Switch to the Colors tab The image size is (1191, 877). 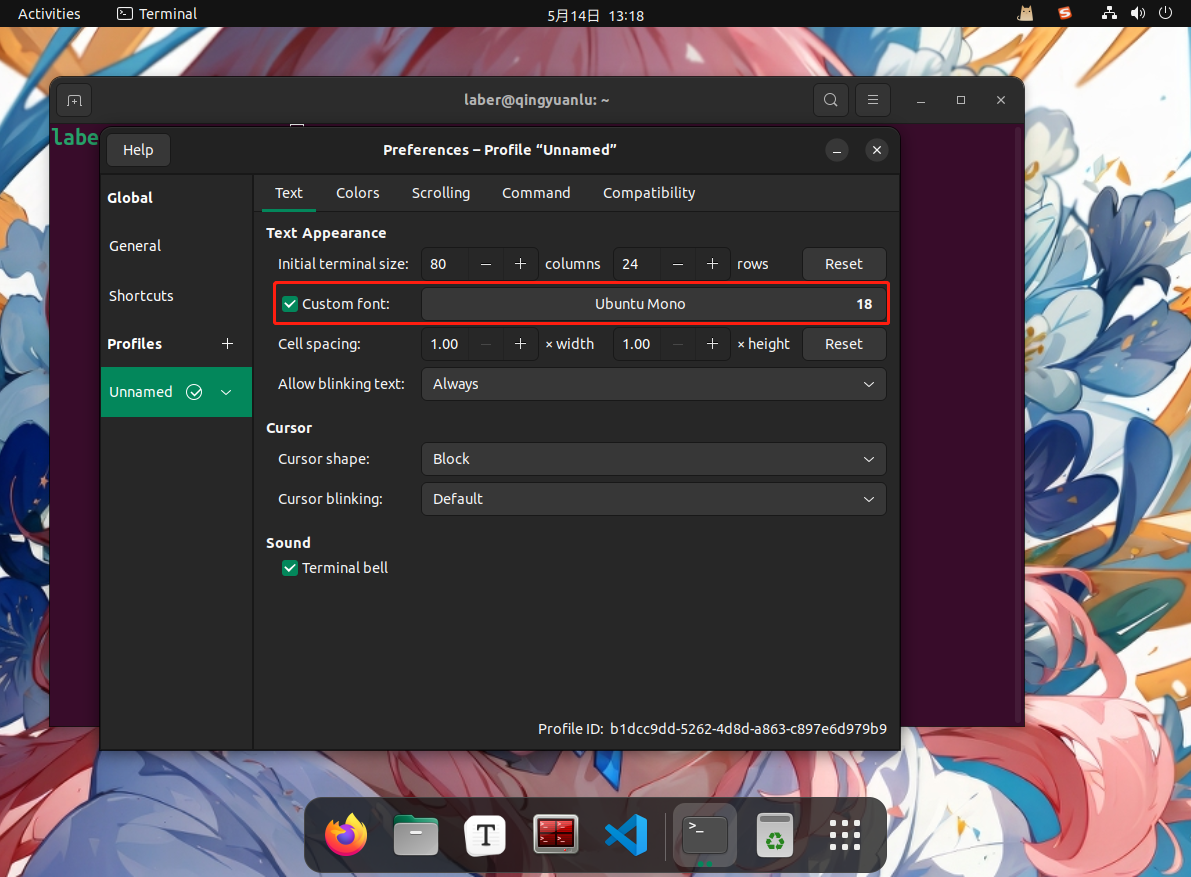tap(358, 193)
